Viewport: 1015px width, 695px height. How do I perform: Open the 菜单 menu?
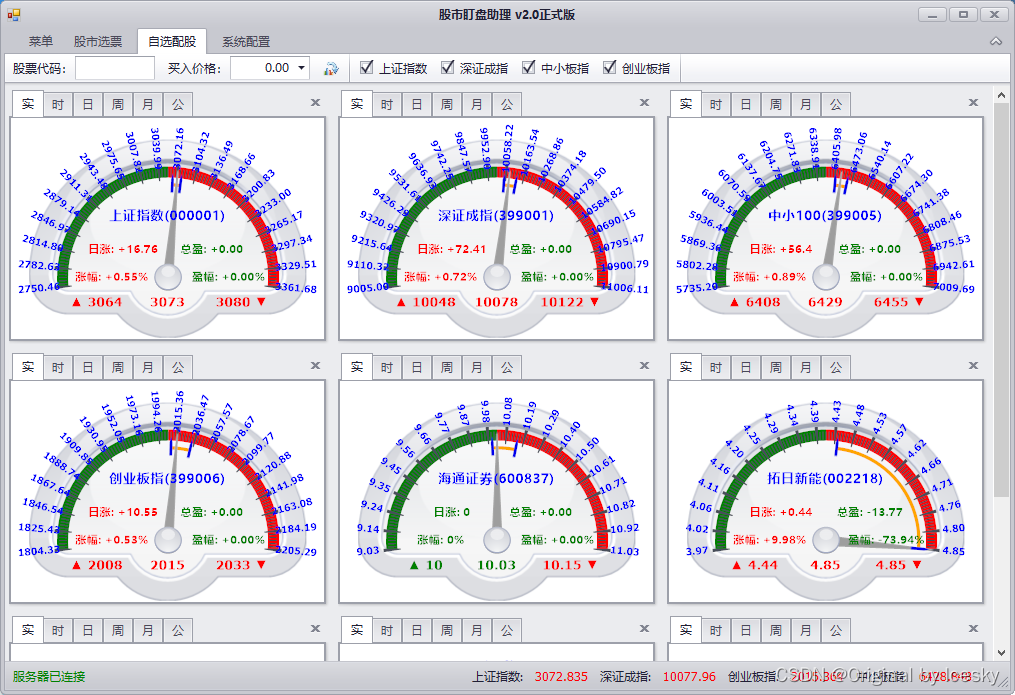coord(41,41)
